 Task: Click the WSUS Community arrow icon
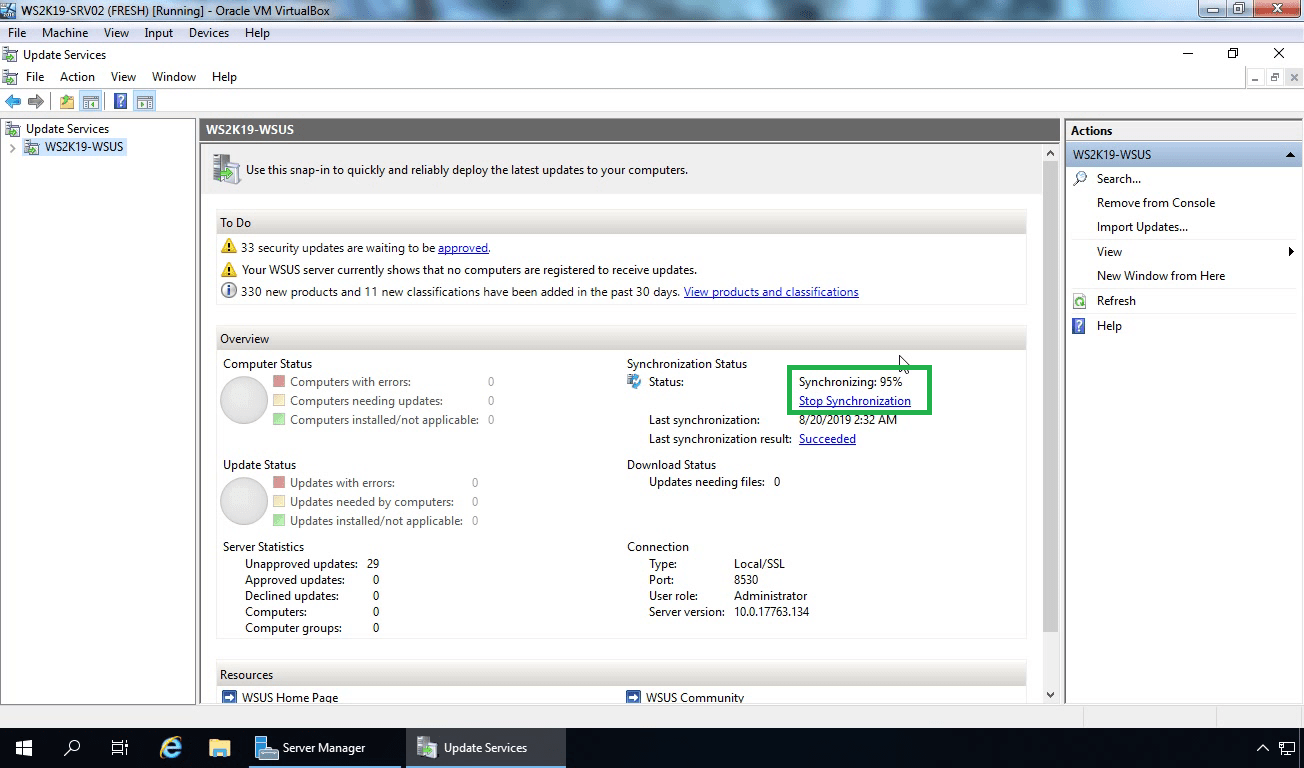click(633, 697)
